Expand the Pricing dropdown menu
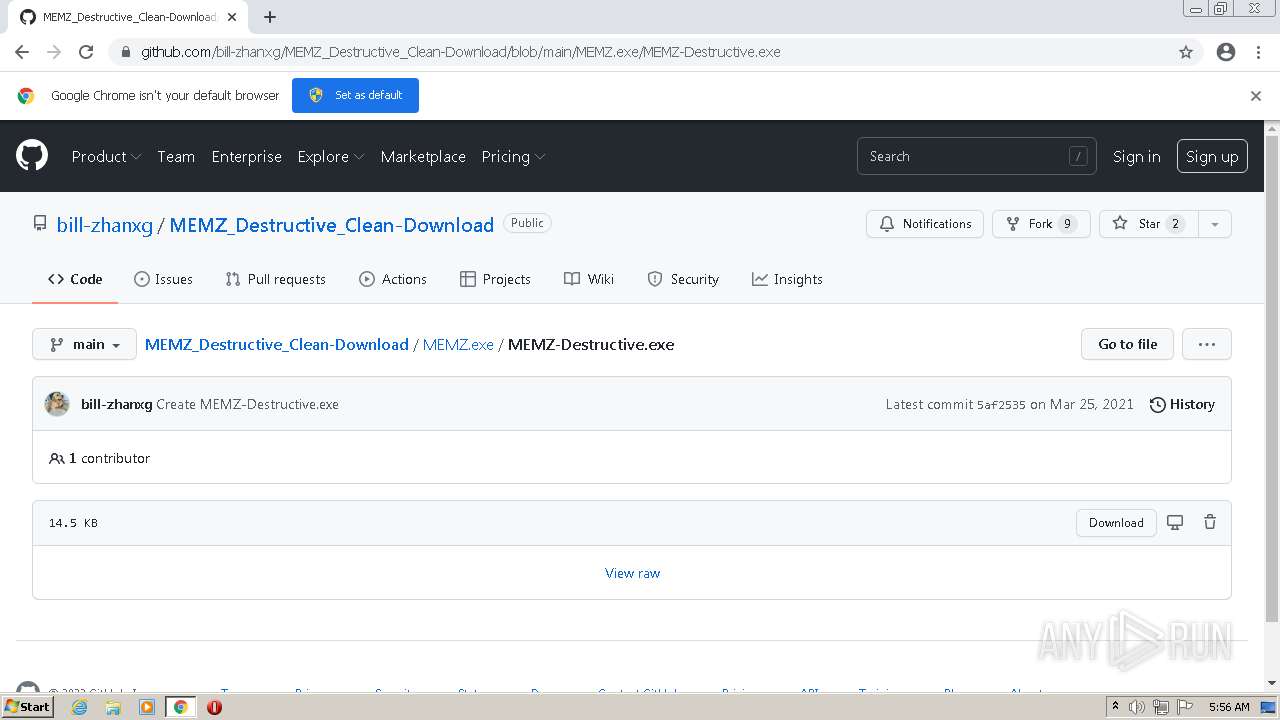The height and width of the screenshot is (720, 1280). tap(513, 156)
